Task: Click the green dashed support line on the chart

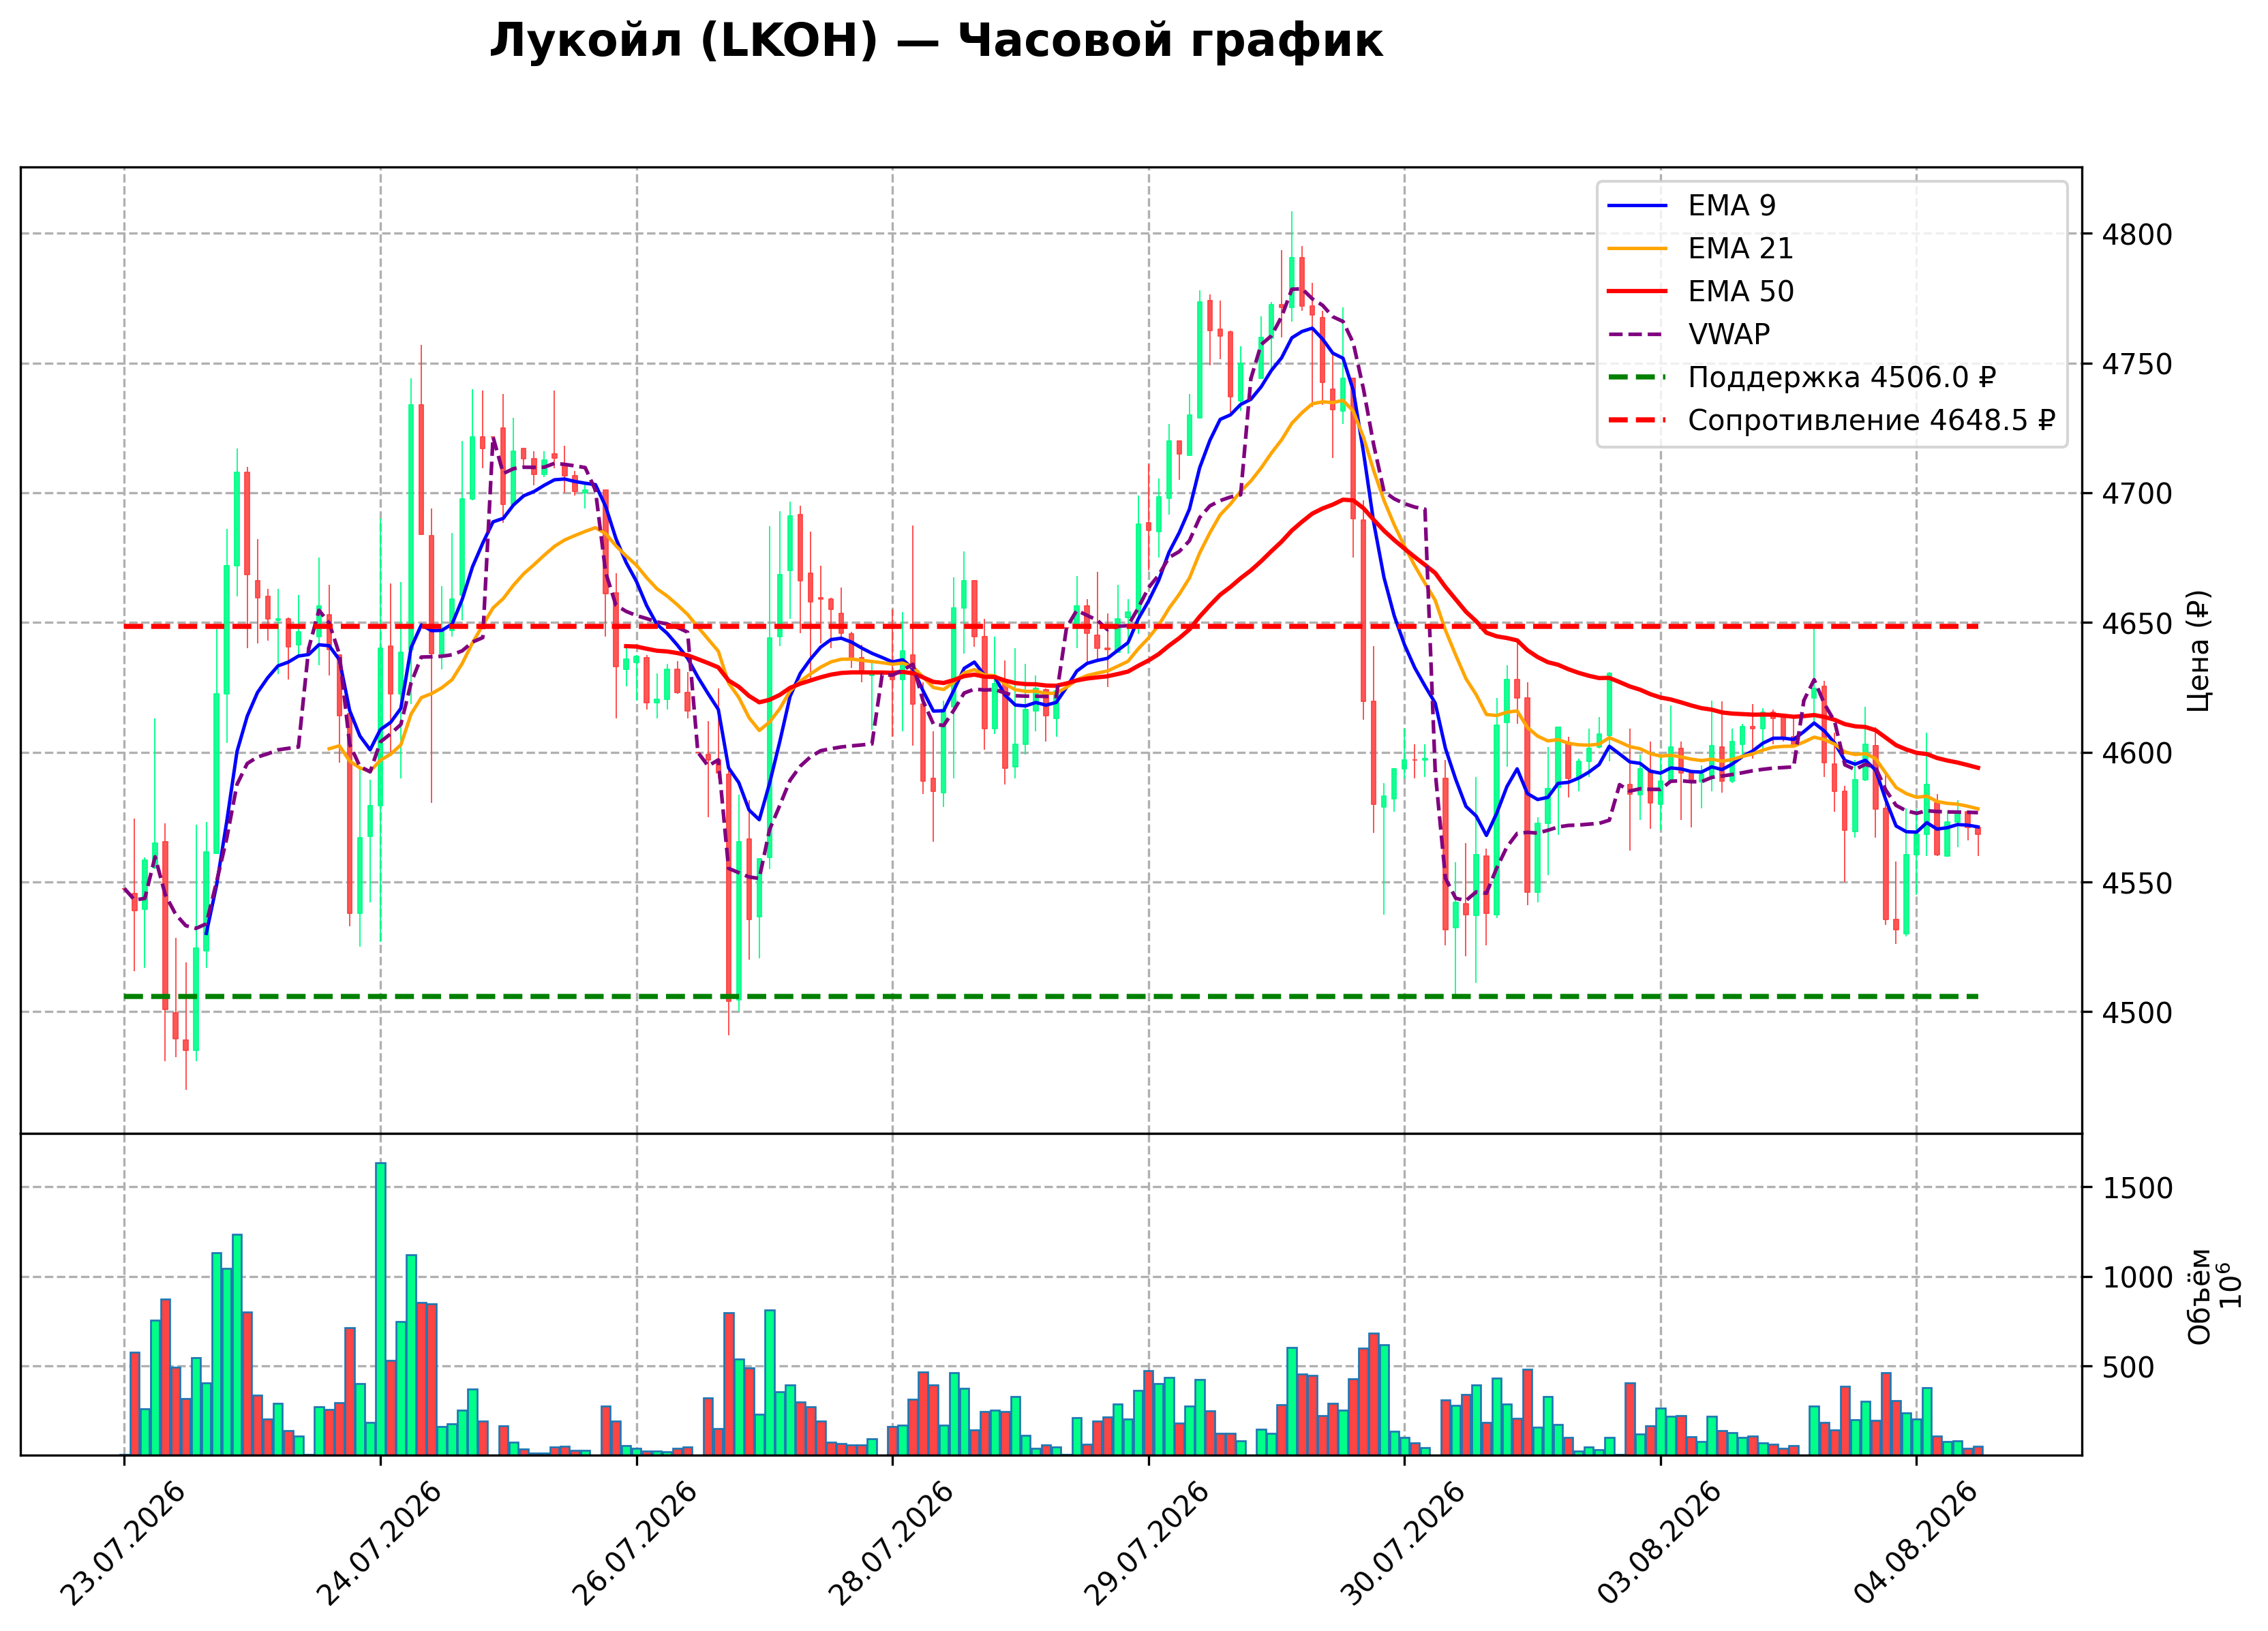Action: tap(1051, 997)
